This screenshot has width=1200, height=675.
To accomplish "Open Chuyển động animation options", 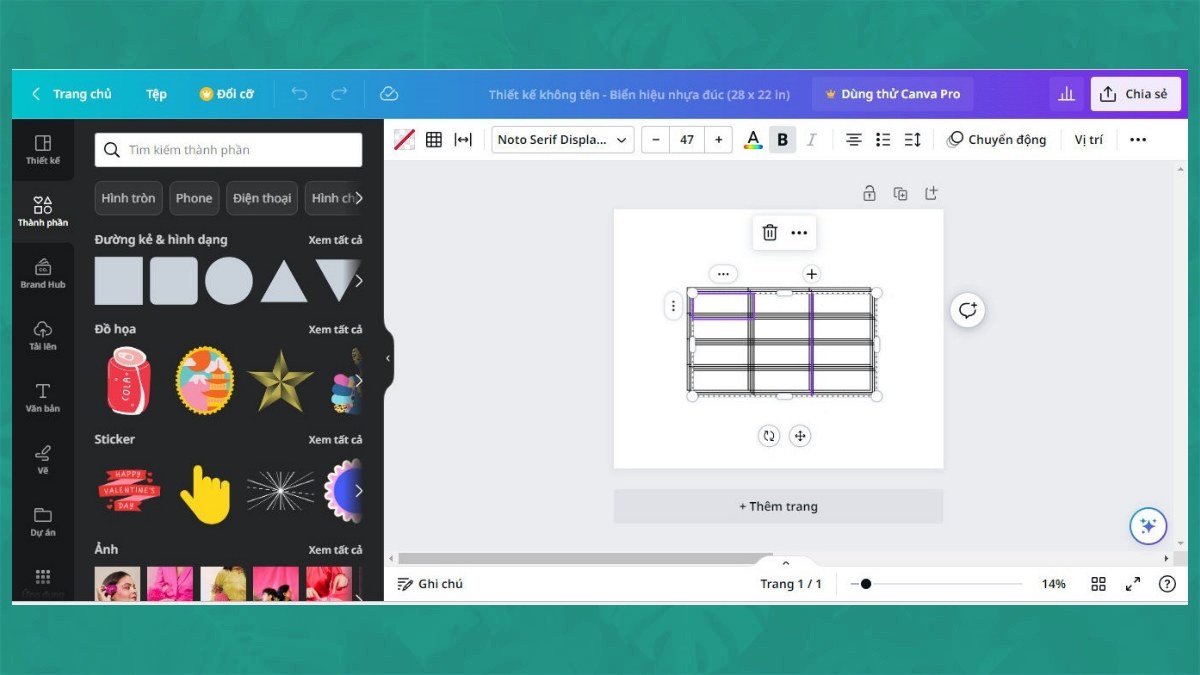I will (997, 140).
